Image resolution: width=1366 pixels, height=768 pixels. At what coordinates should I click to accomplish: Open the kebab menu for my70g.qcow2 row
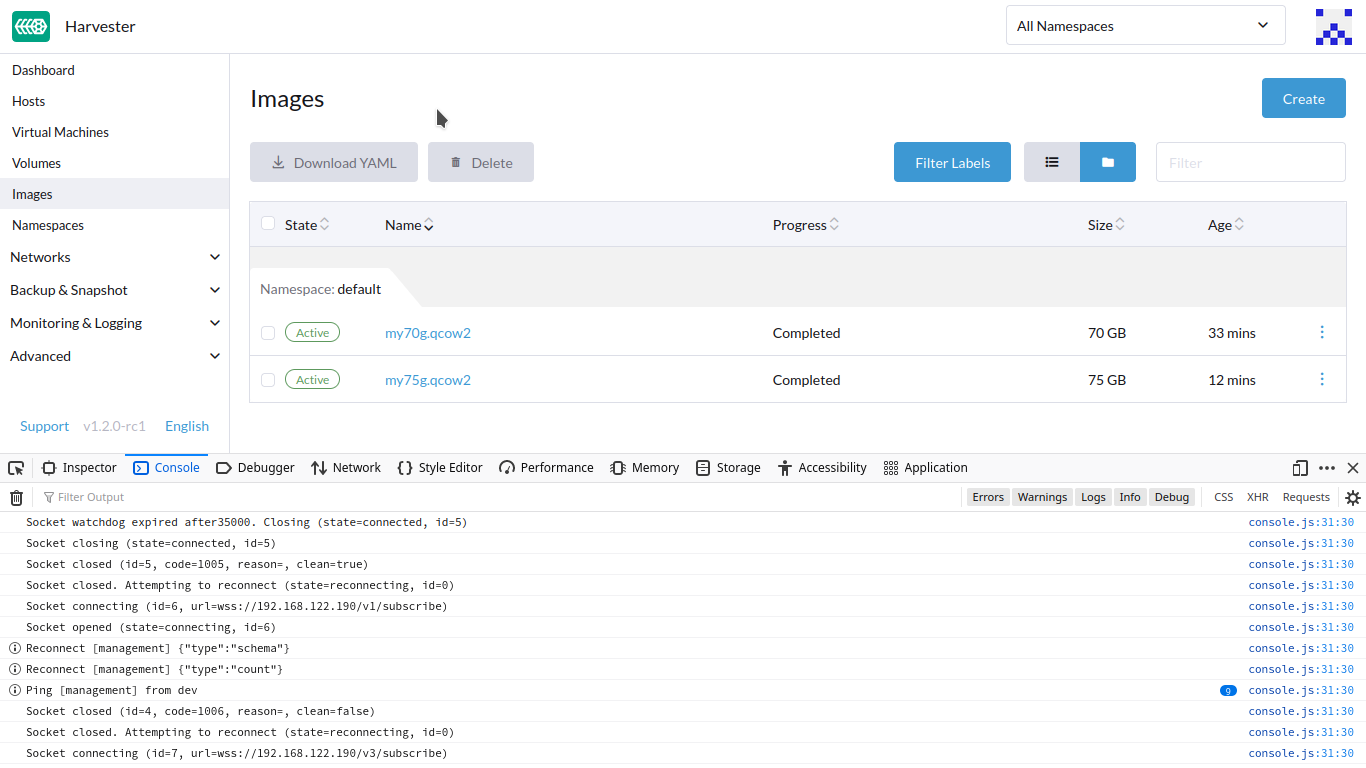click(x=1322, y=332)
